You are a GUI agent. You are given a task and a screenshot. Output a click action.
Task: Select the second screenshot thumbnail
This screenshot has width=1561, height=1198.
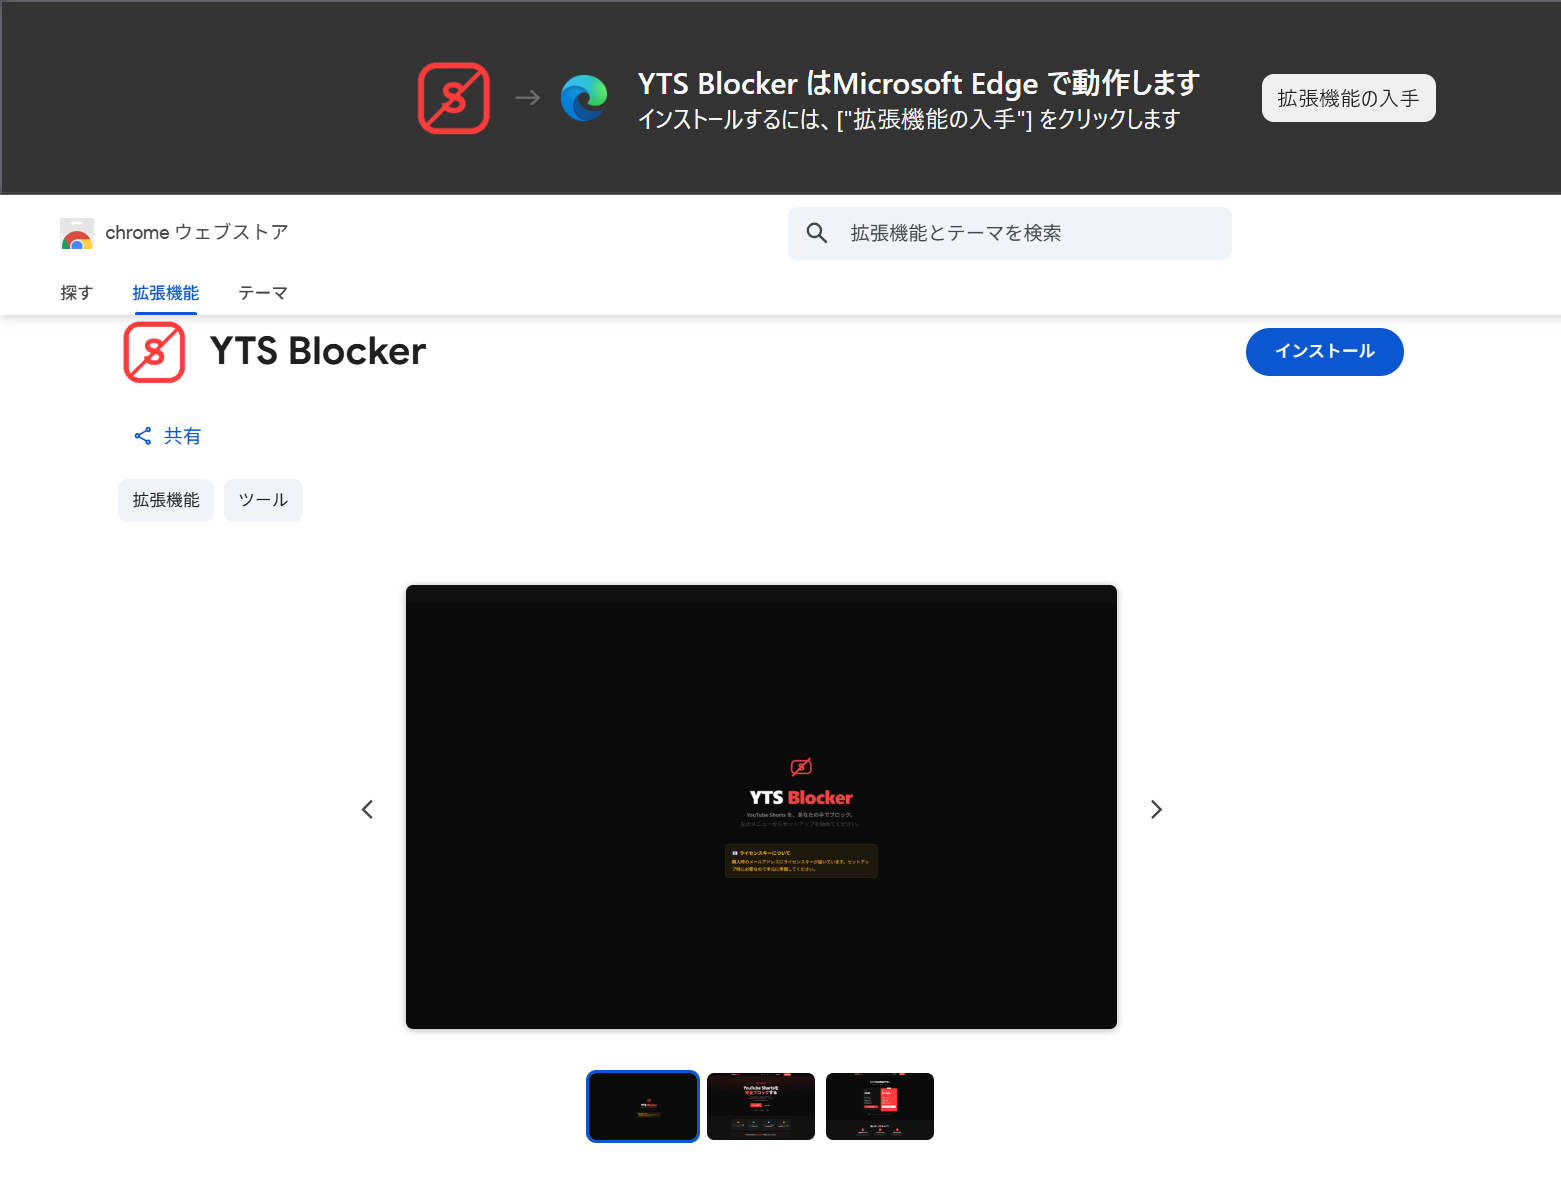click(761, 1106)
